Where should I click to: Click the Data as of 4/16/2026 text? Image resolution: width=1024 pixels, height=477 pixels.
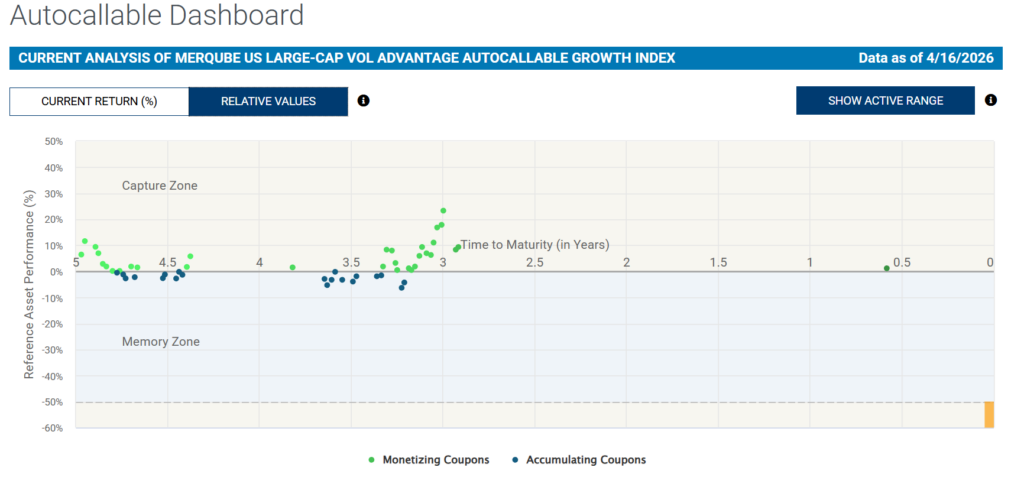click(925, 58)
